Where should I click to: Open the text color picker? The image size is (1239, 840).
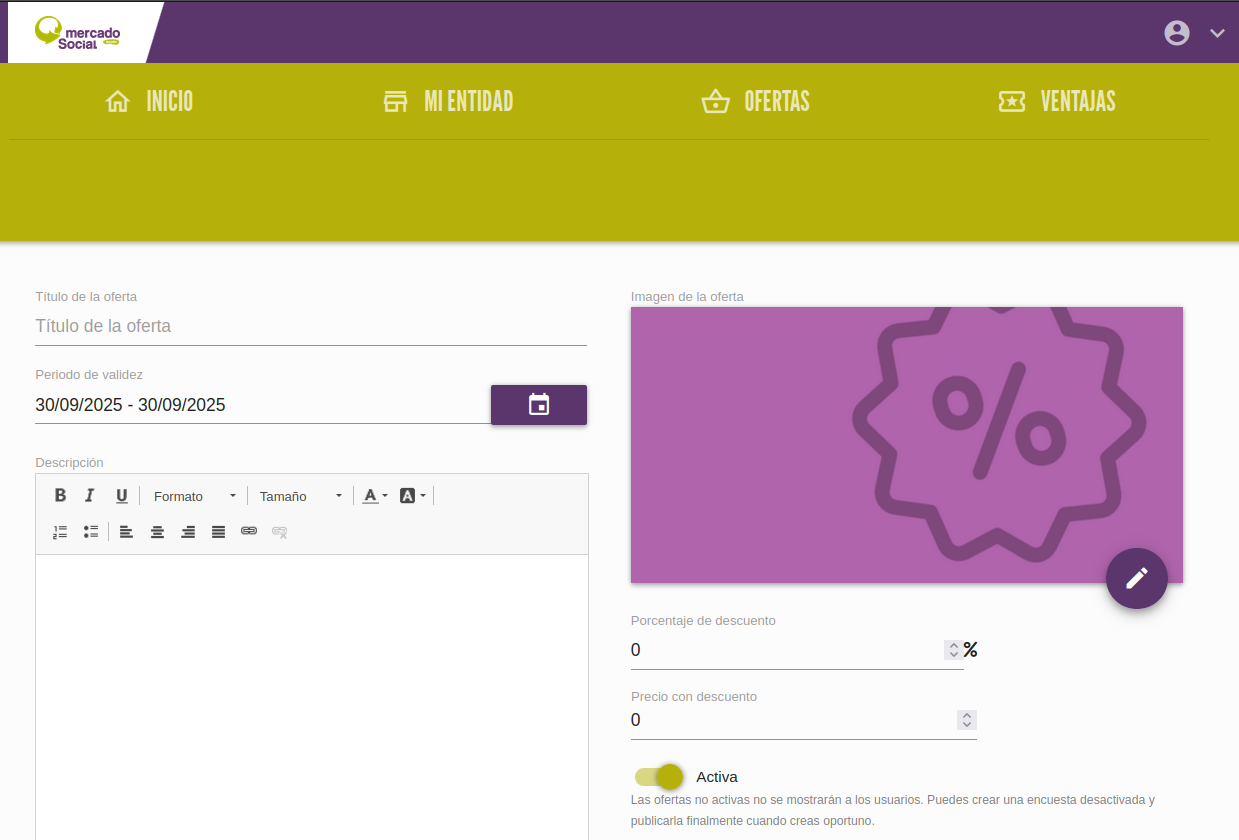click(x=375, y=496)
